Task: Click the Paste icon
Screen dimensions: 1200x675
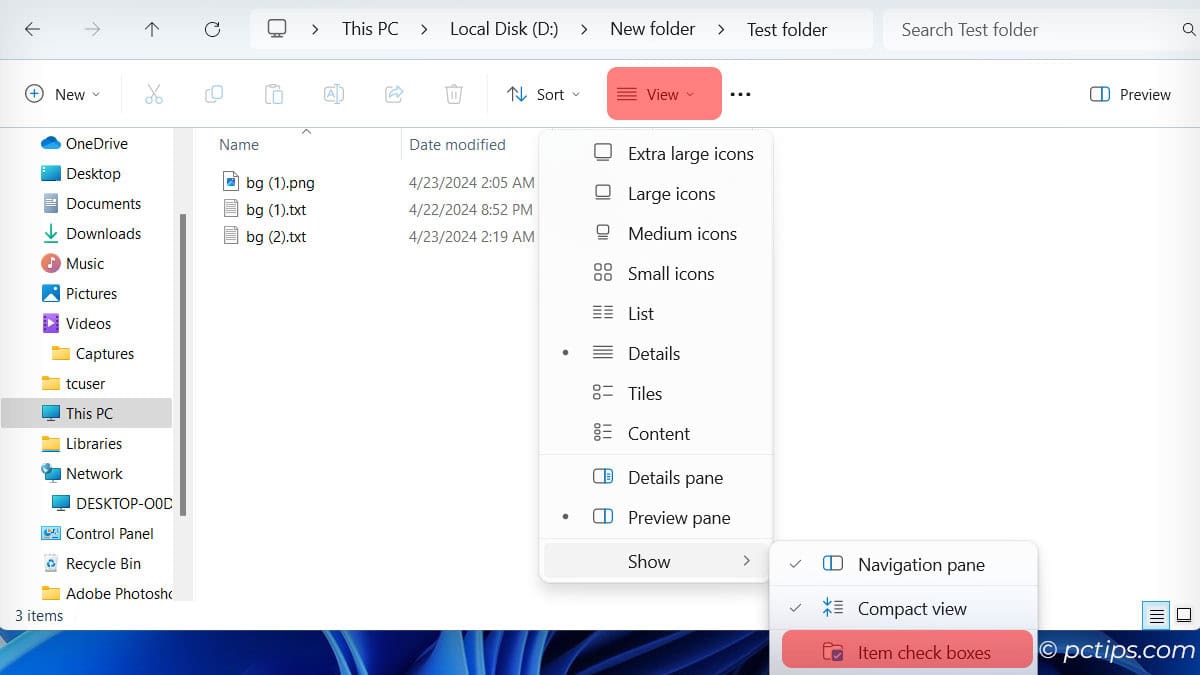Action: pos(274,93)
